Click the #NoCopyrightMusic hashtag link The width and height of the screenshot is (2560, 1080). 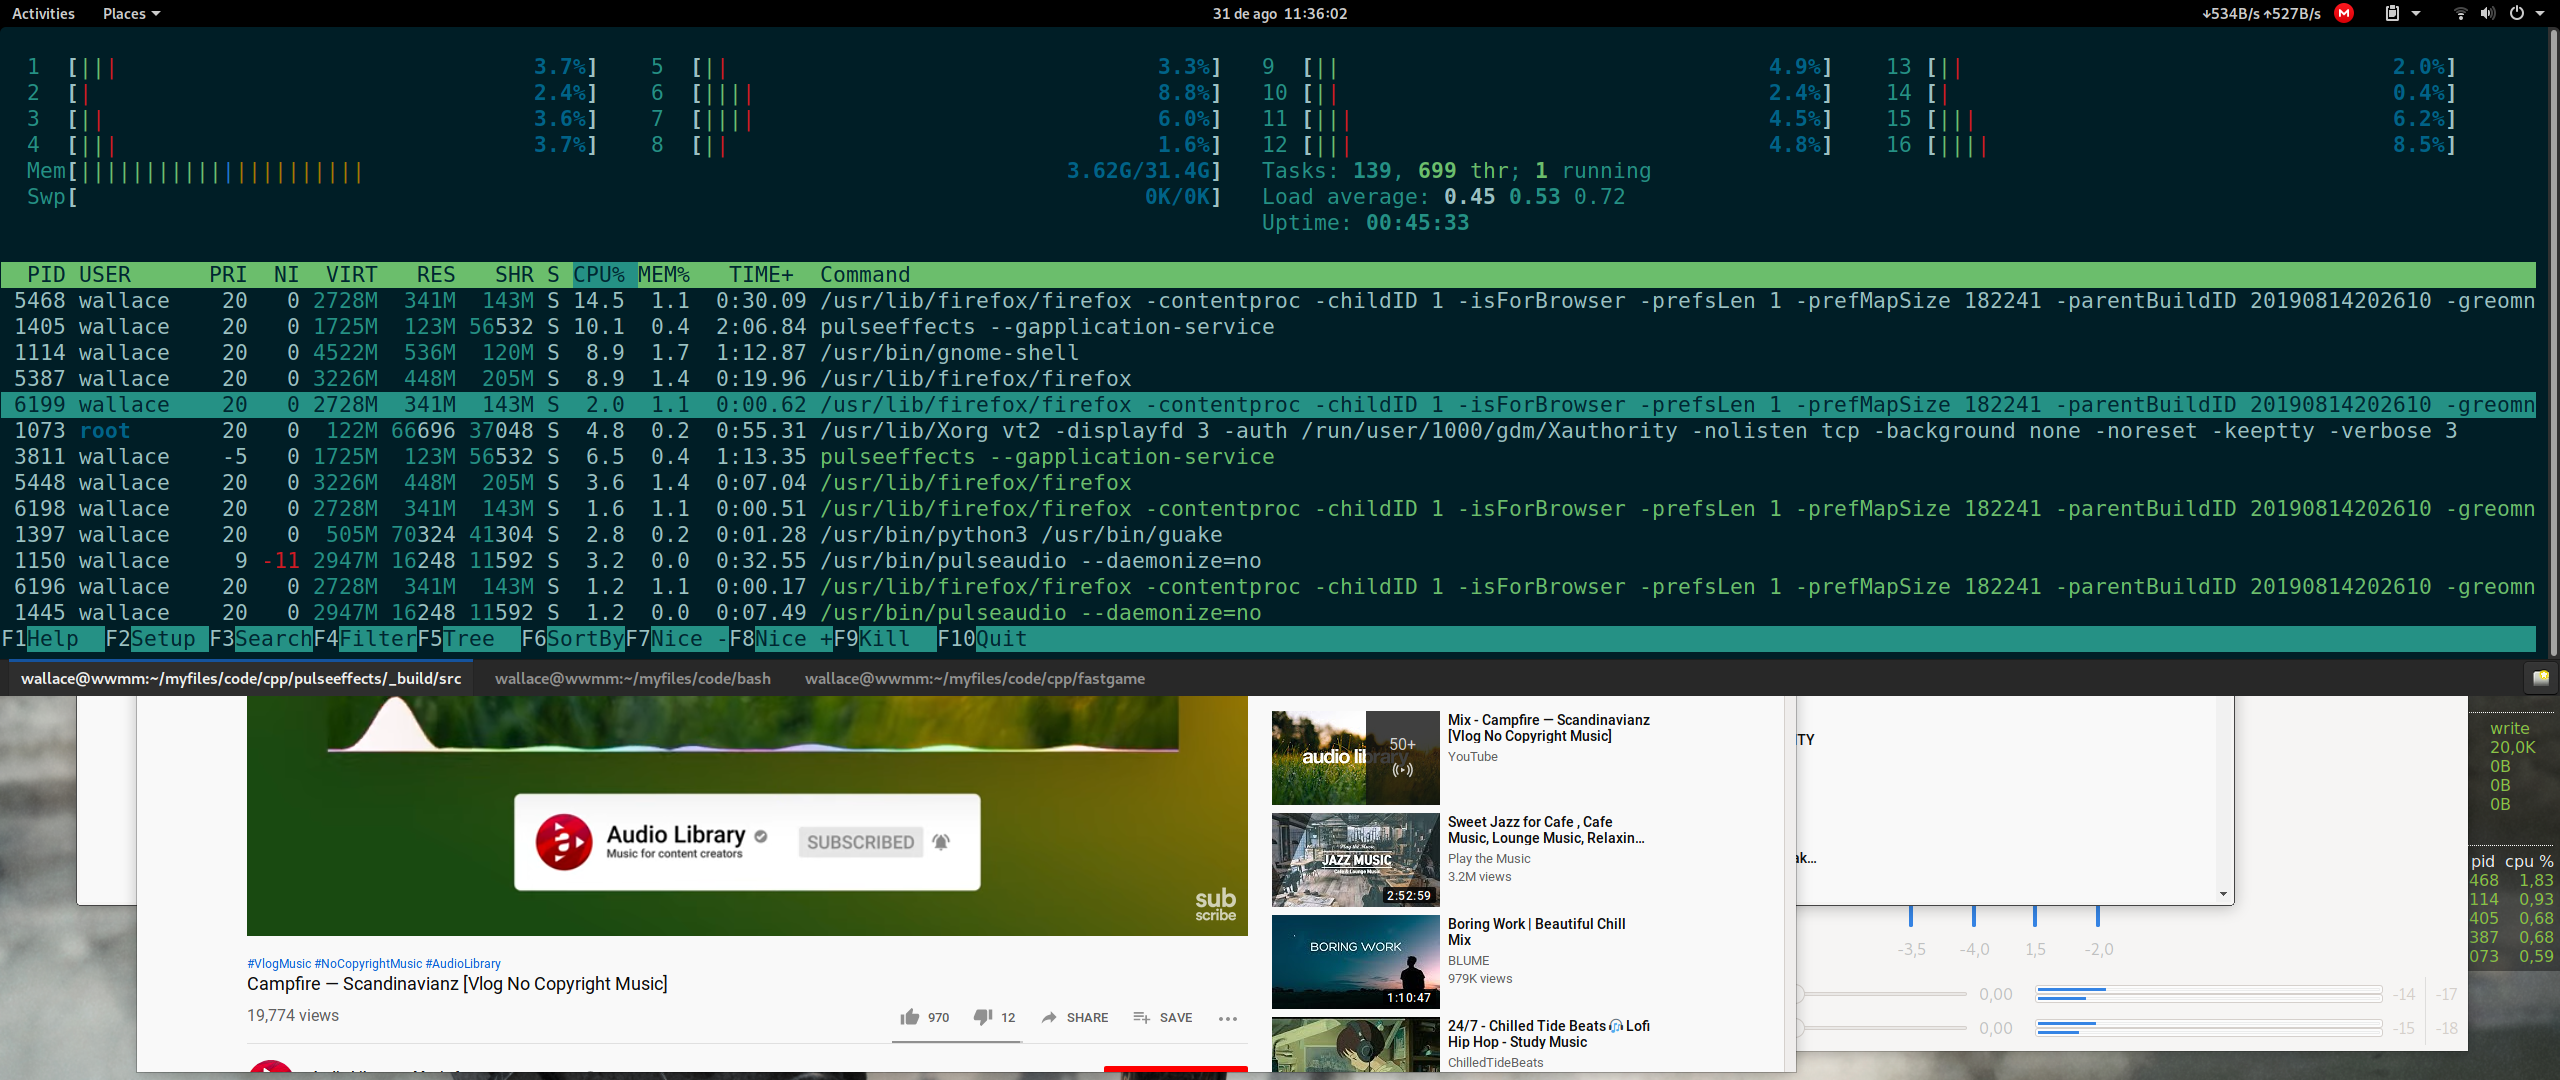368,964
